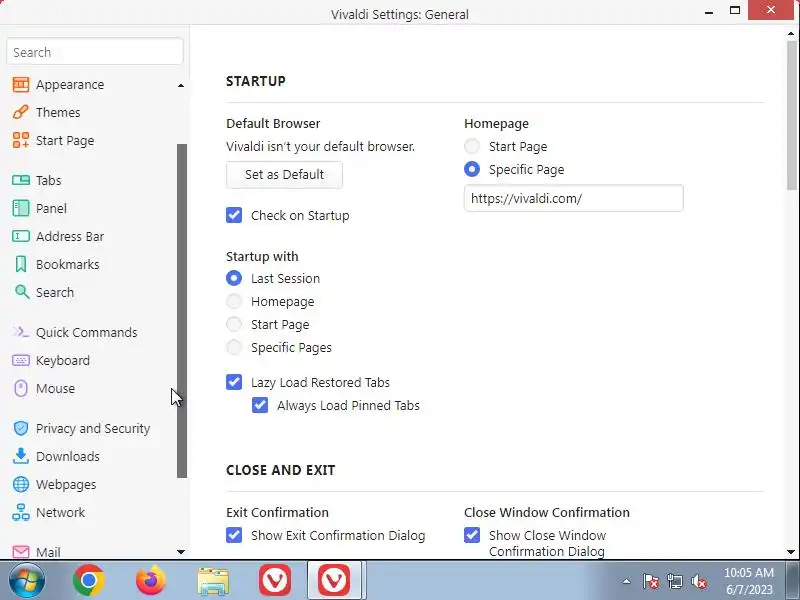Toggle Show Close Window Confirmation Dialog checkbox

coord(472,535)
